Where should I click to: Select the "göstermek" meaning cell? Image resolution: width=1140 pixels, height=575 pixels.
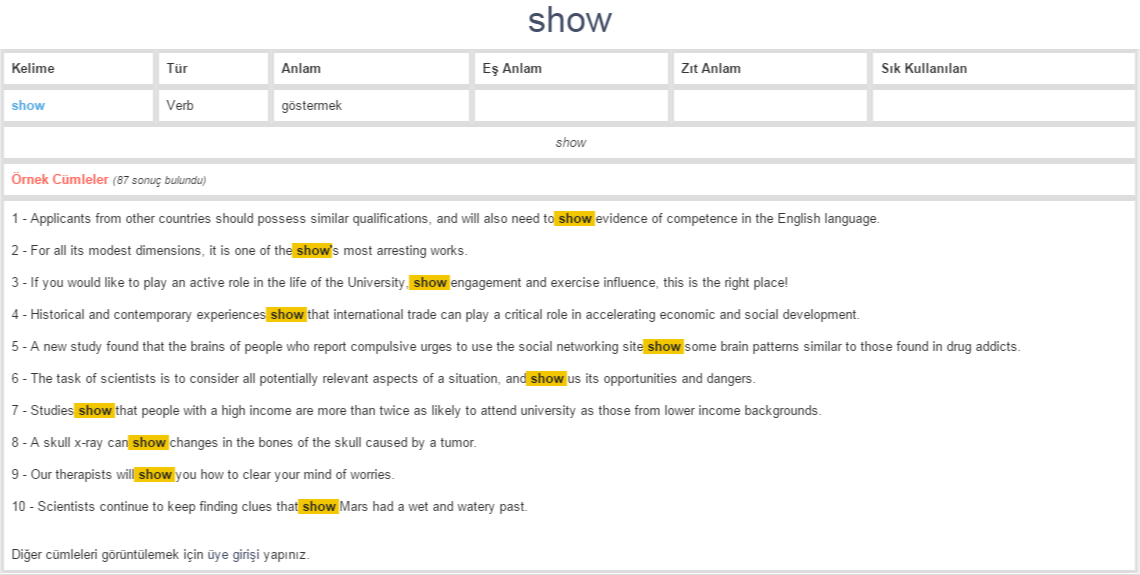(312, 106)
